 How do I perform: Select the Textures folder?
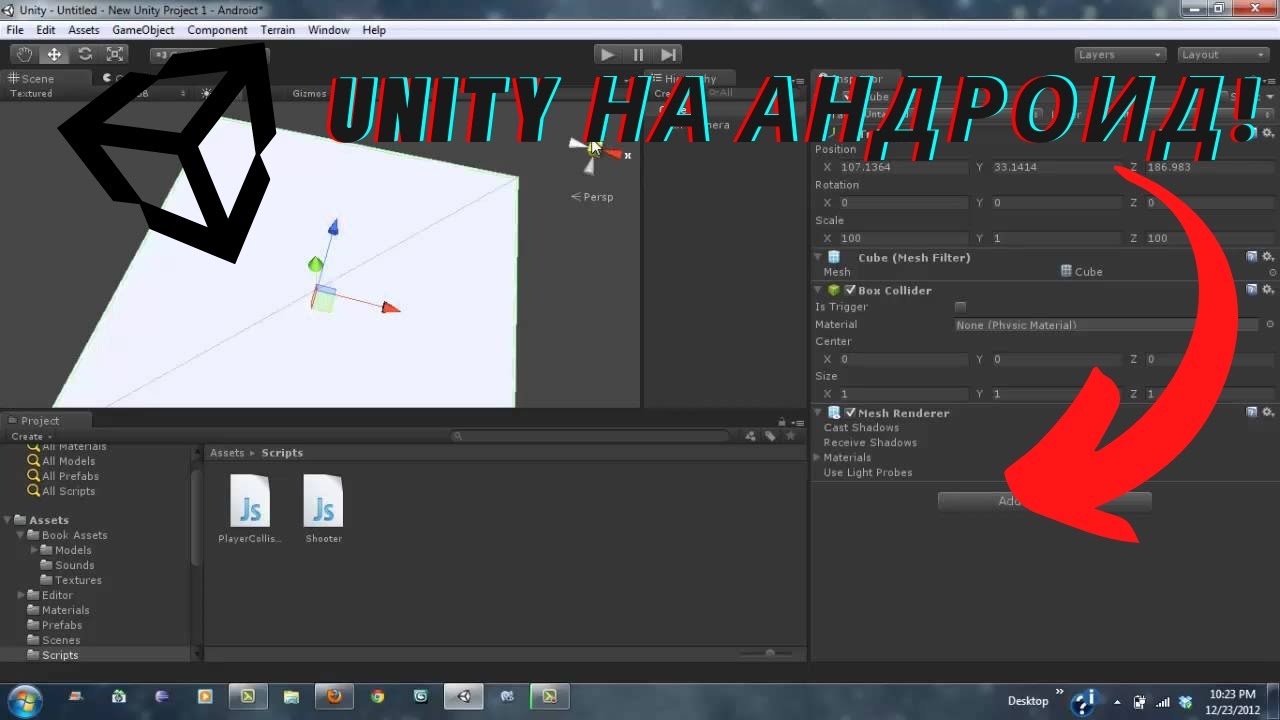[78, 580]
